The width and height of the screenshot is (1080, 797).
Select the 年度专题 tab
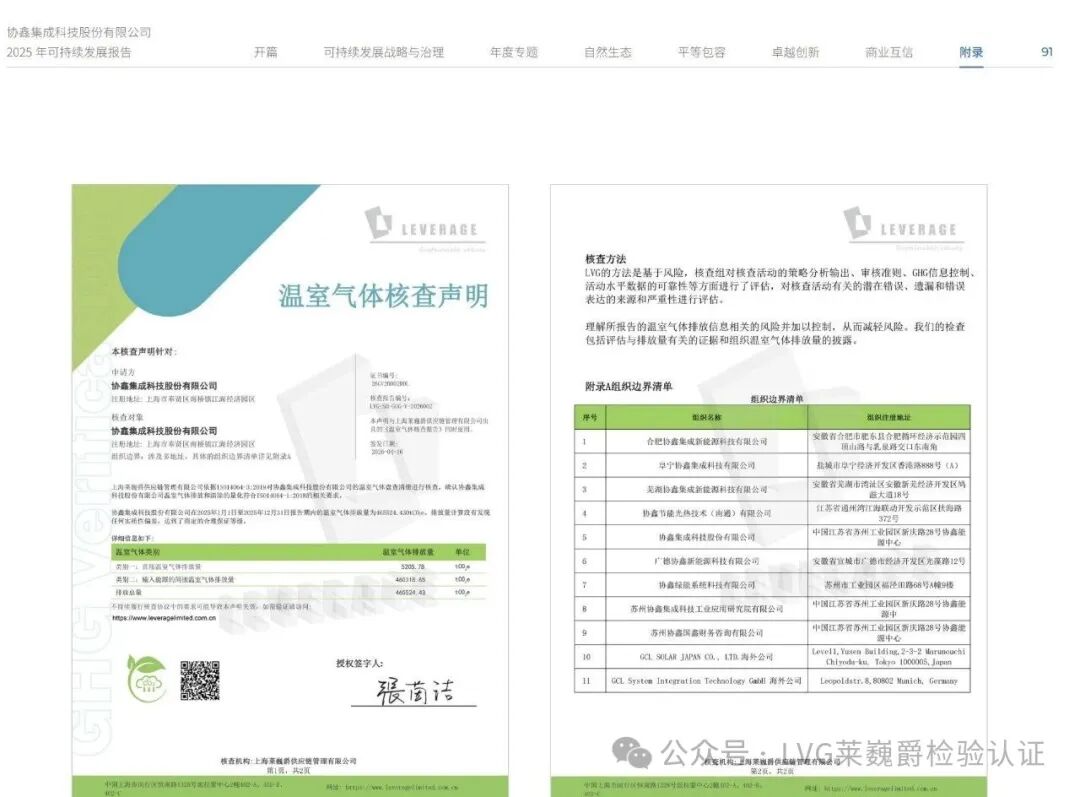point(514,52)
